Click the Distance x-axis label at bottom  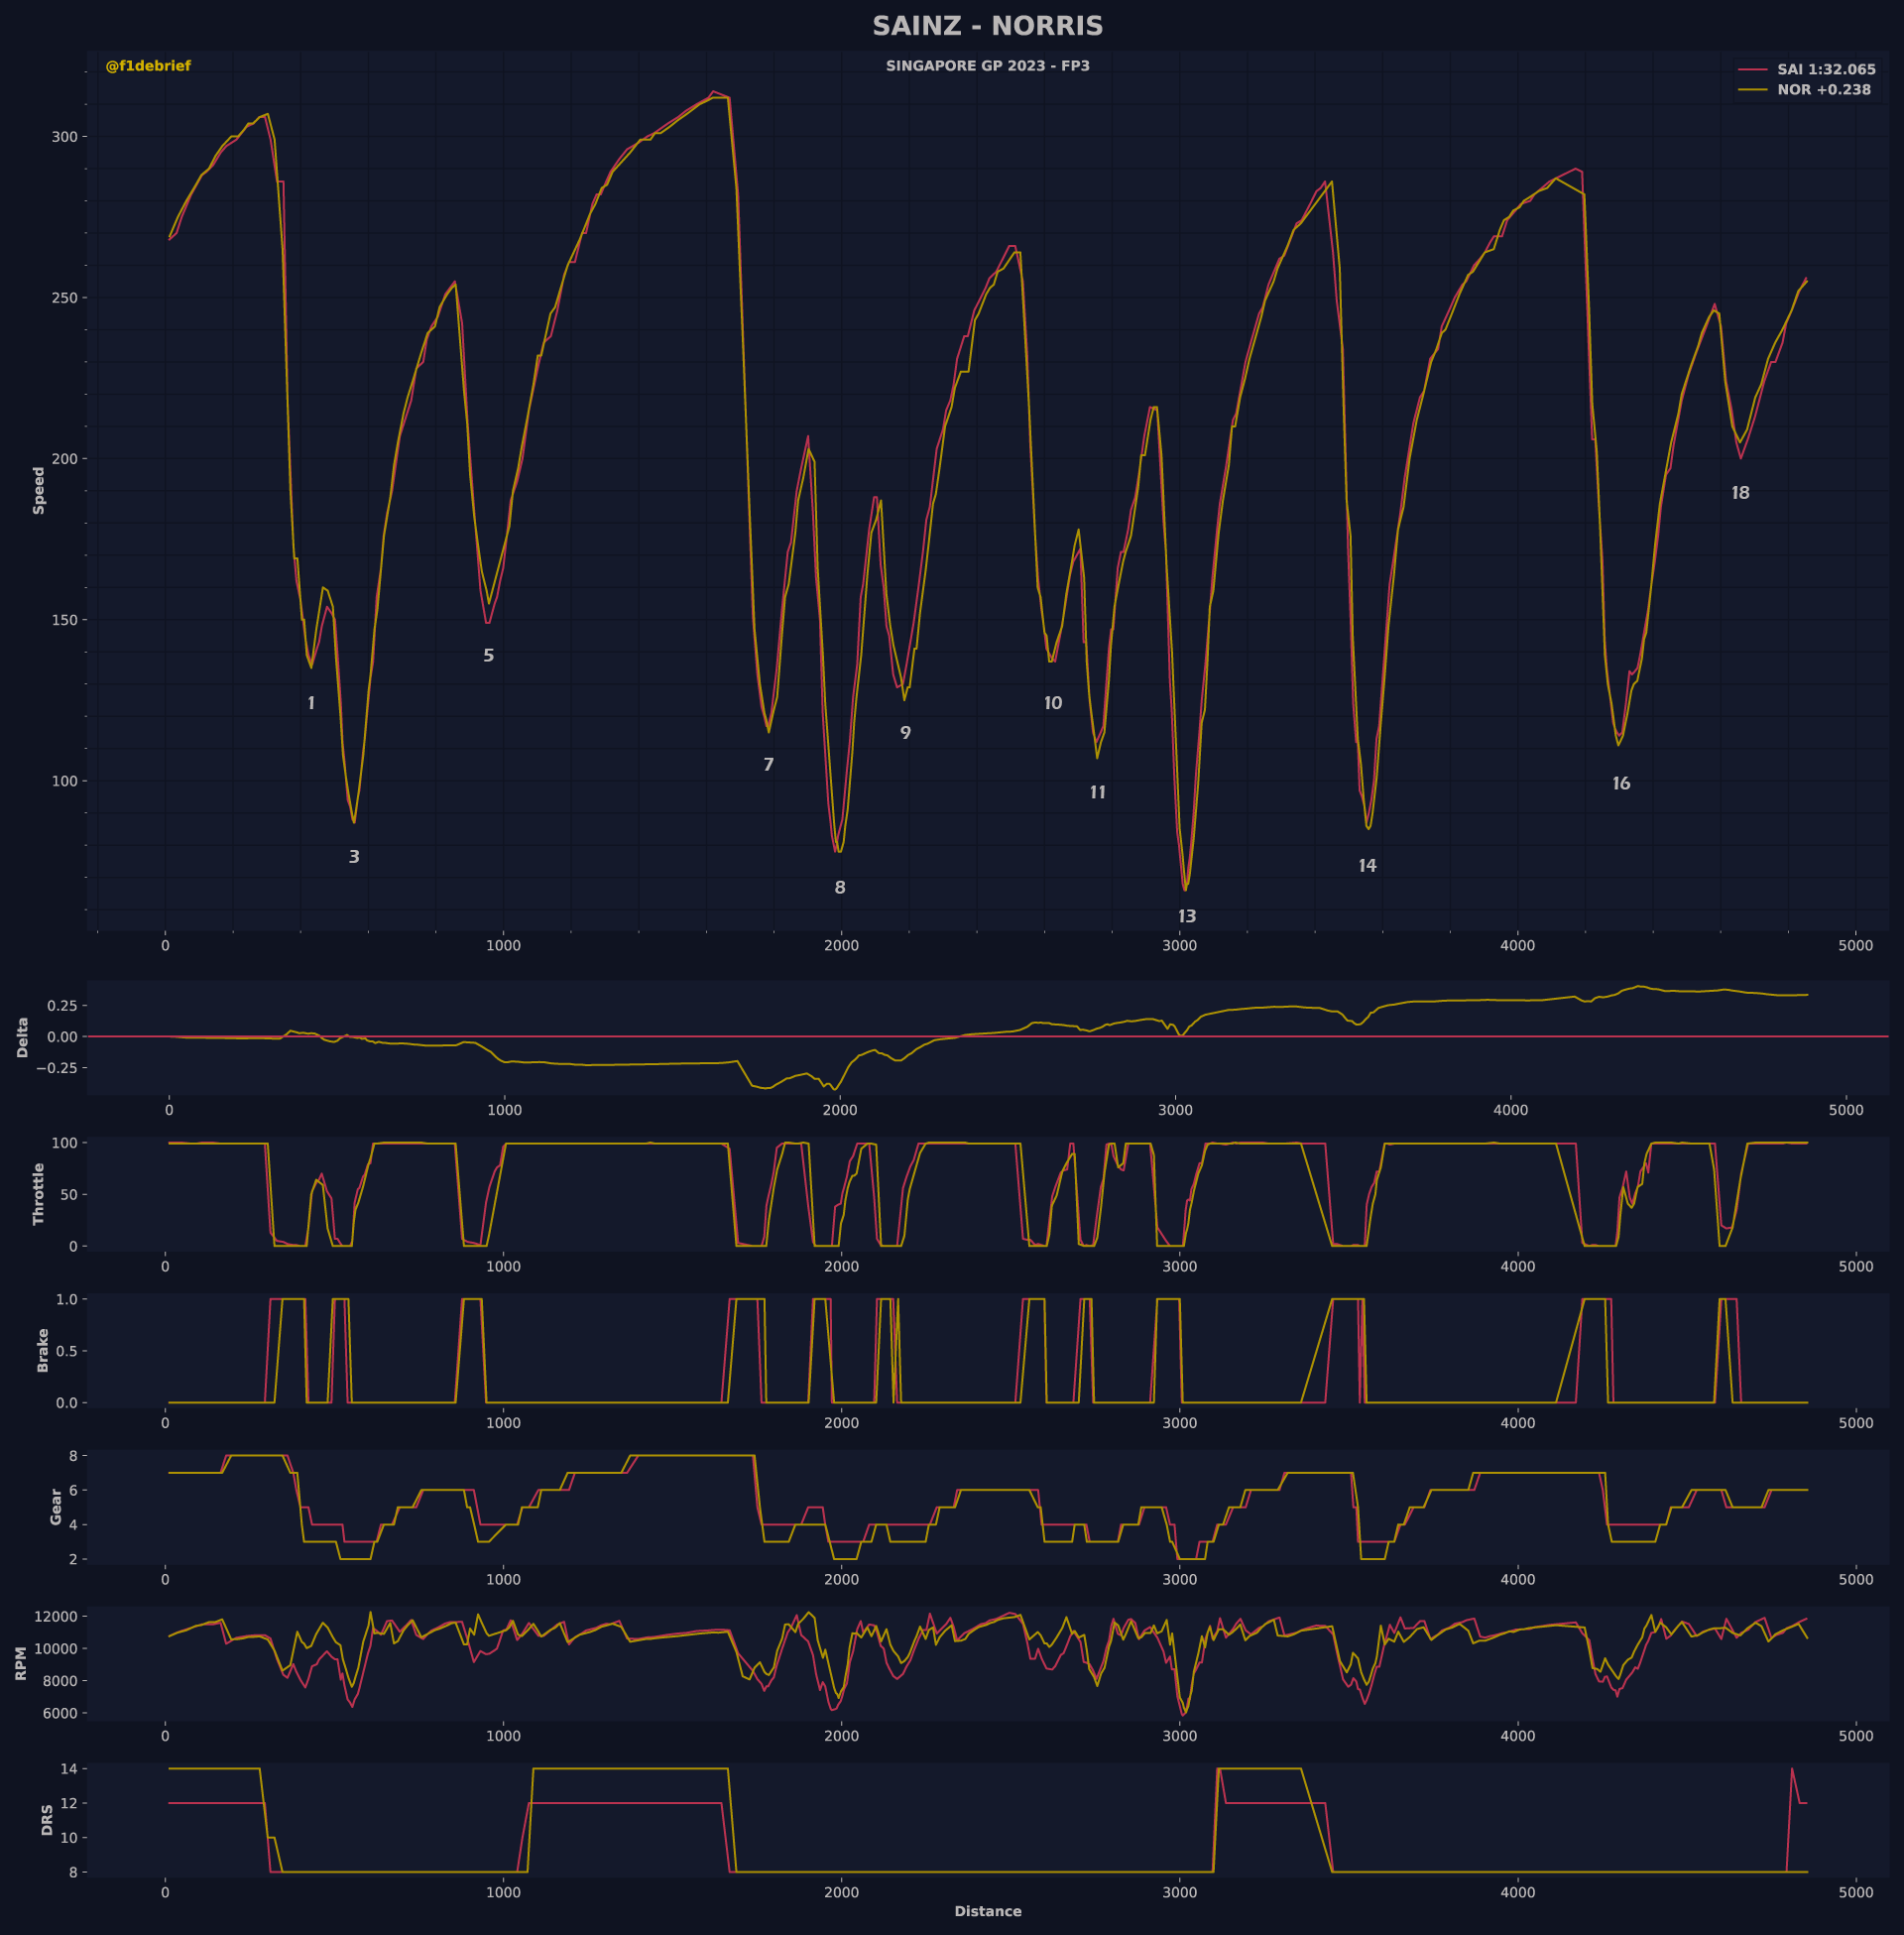987,1912
